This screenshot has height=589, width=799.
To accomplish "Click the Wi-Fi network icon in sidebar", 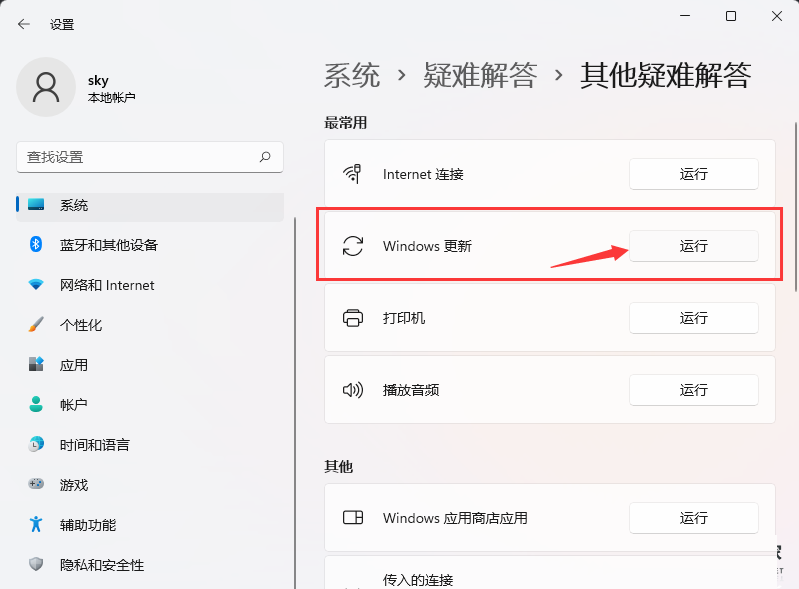I will (x=36, y=284).
